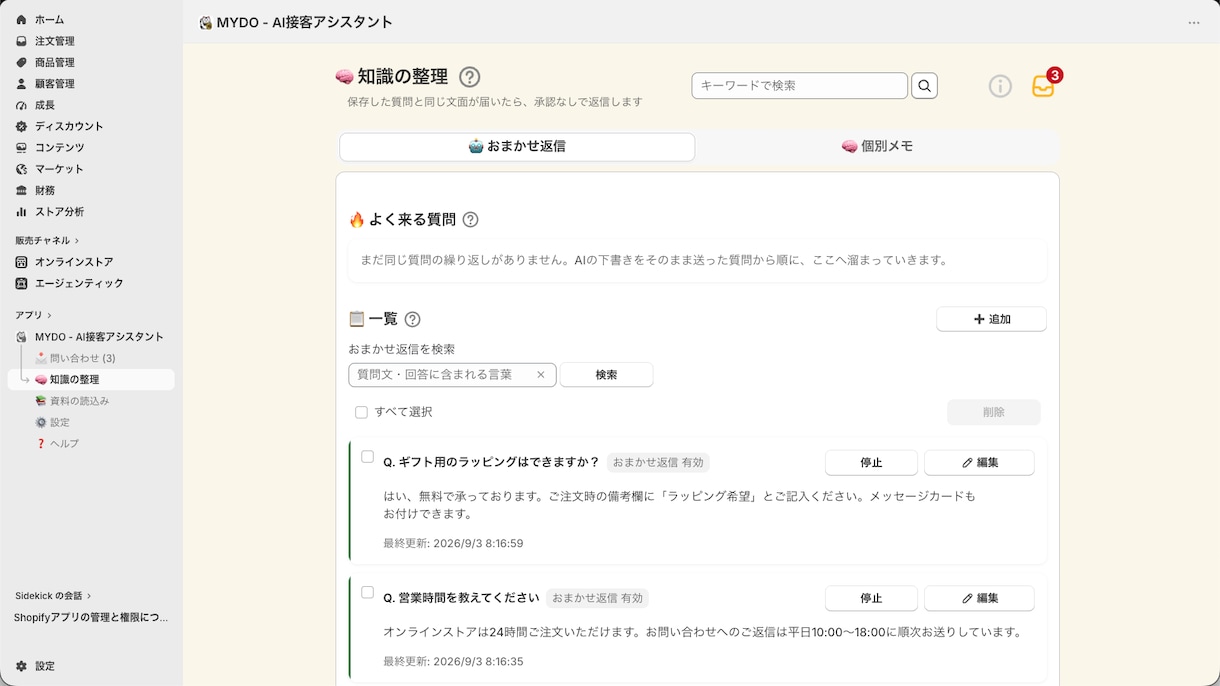Viewport: 1220px width, 686px height.
Task: Click the おまかせ返信 有効 badge on 営業時間
Action: (597, 598)
